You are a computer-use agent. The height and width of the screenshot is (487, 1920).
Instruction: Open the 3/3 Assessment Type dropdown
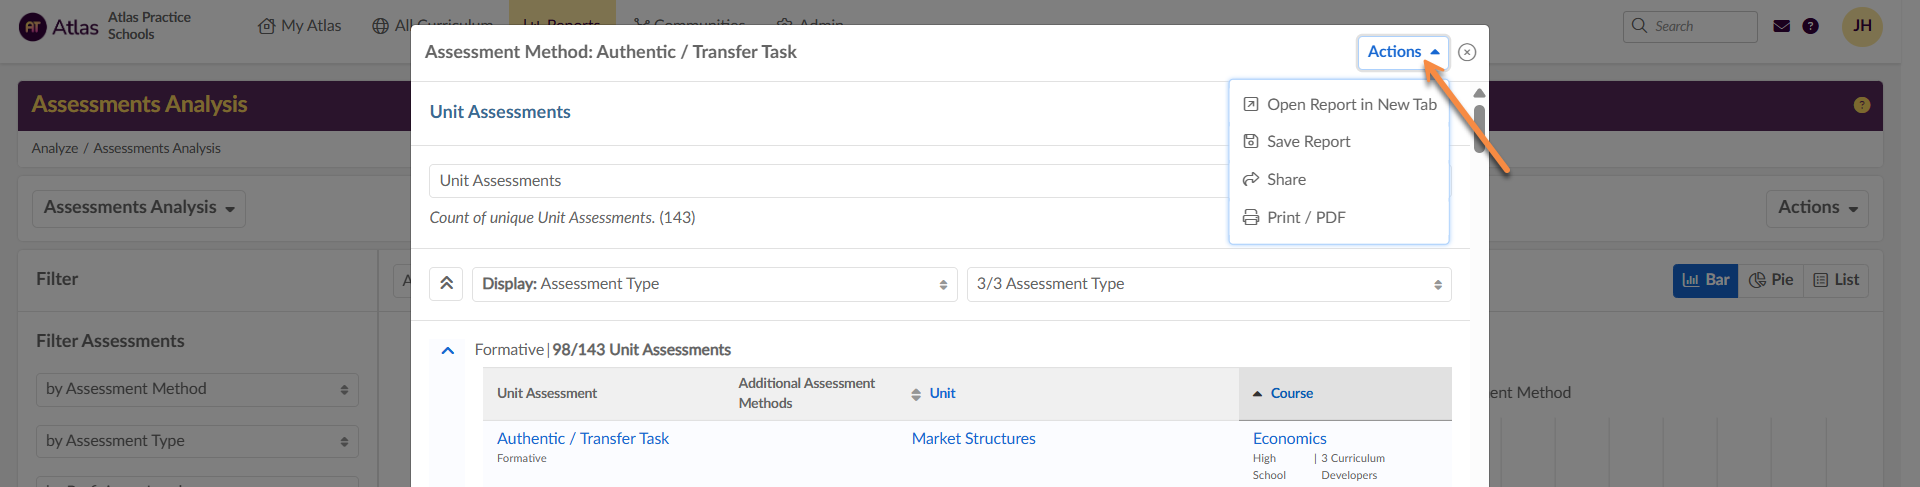click(x=1208, y=284)
